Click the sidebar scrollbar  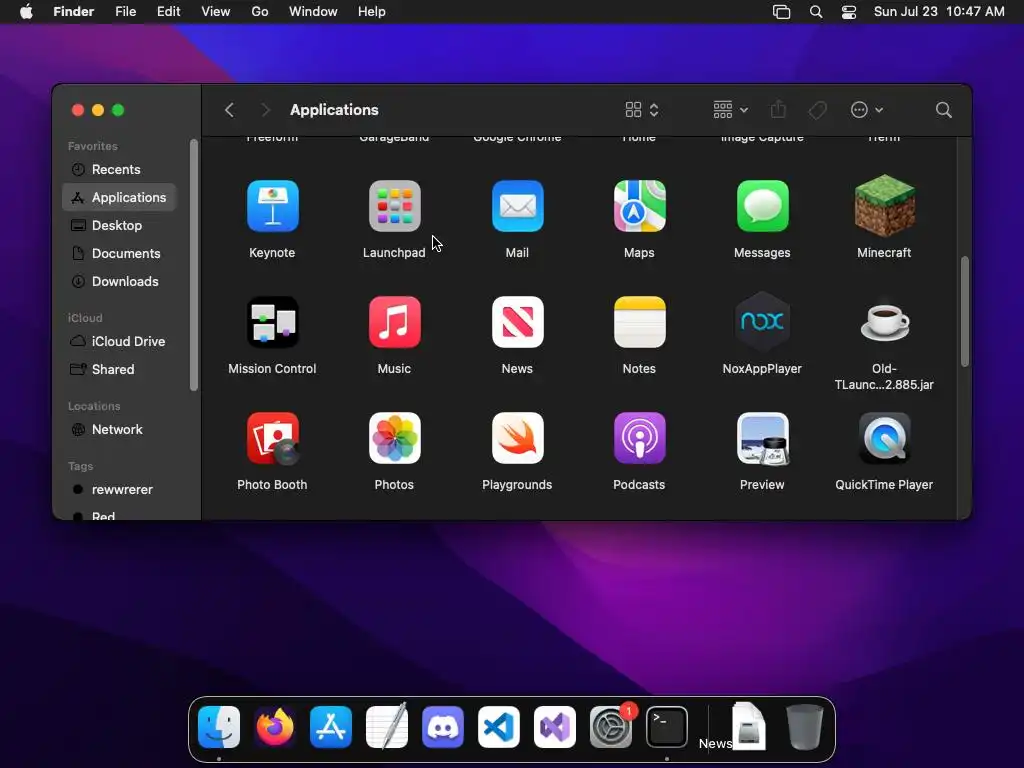(193, 264)
